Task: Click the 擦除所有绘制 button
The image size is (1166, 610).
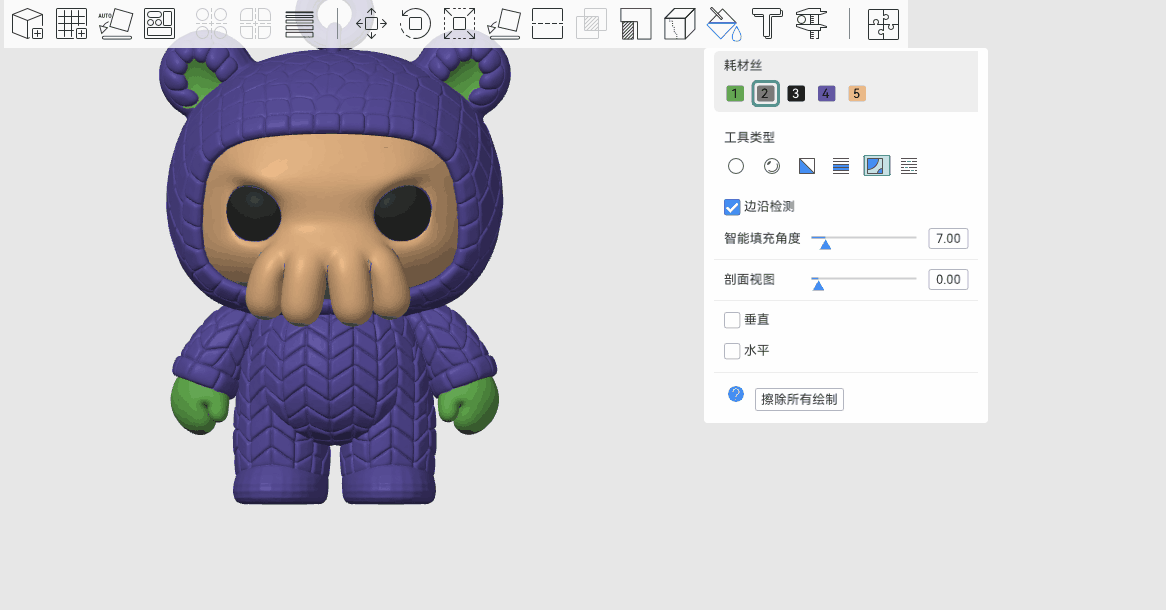Action: [x=799, y=399]
